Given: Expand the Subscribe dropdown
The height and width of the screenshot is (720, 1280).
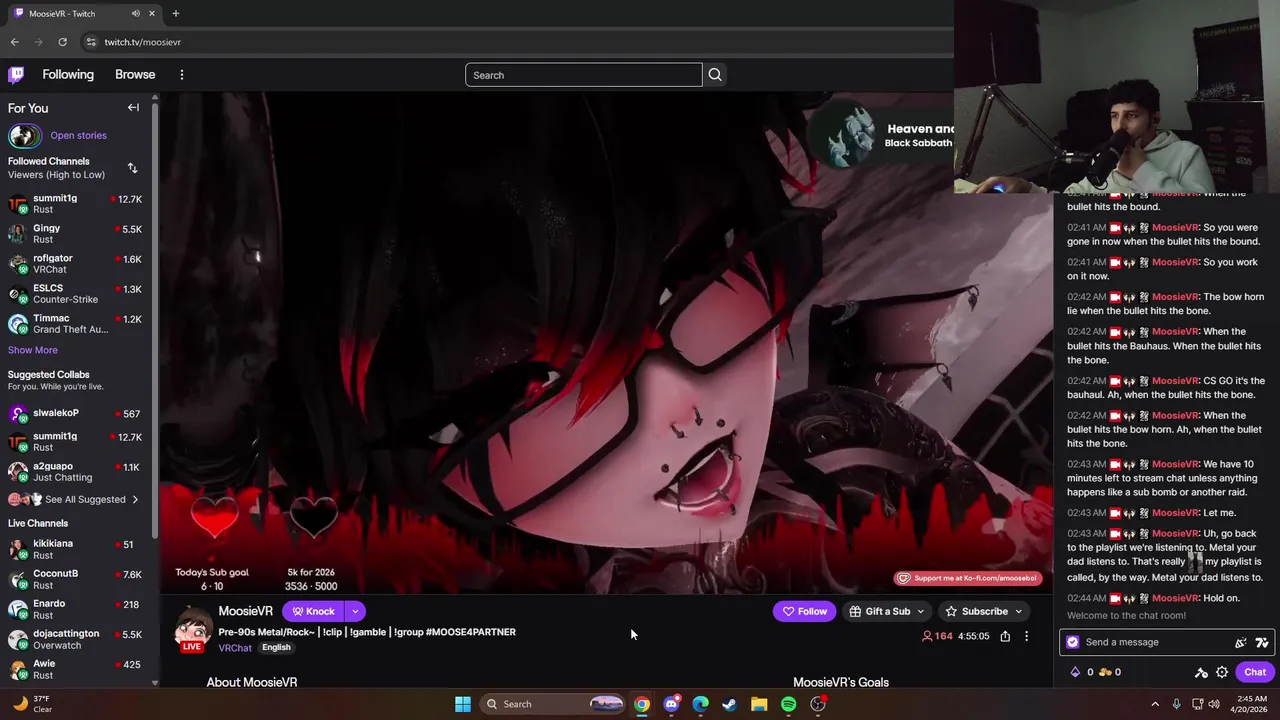Looking at the screenshot, I should (1018, 611).
